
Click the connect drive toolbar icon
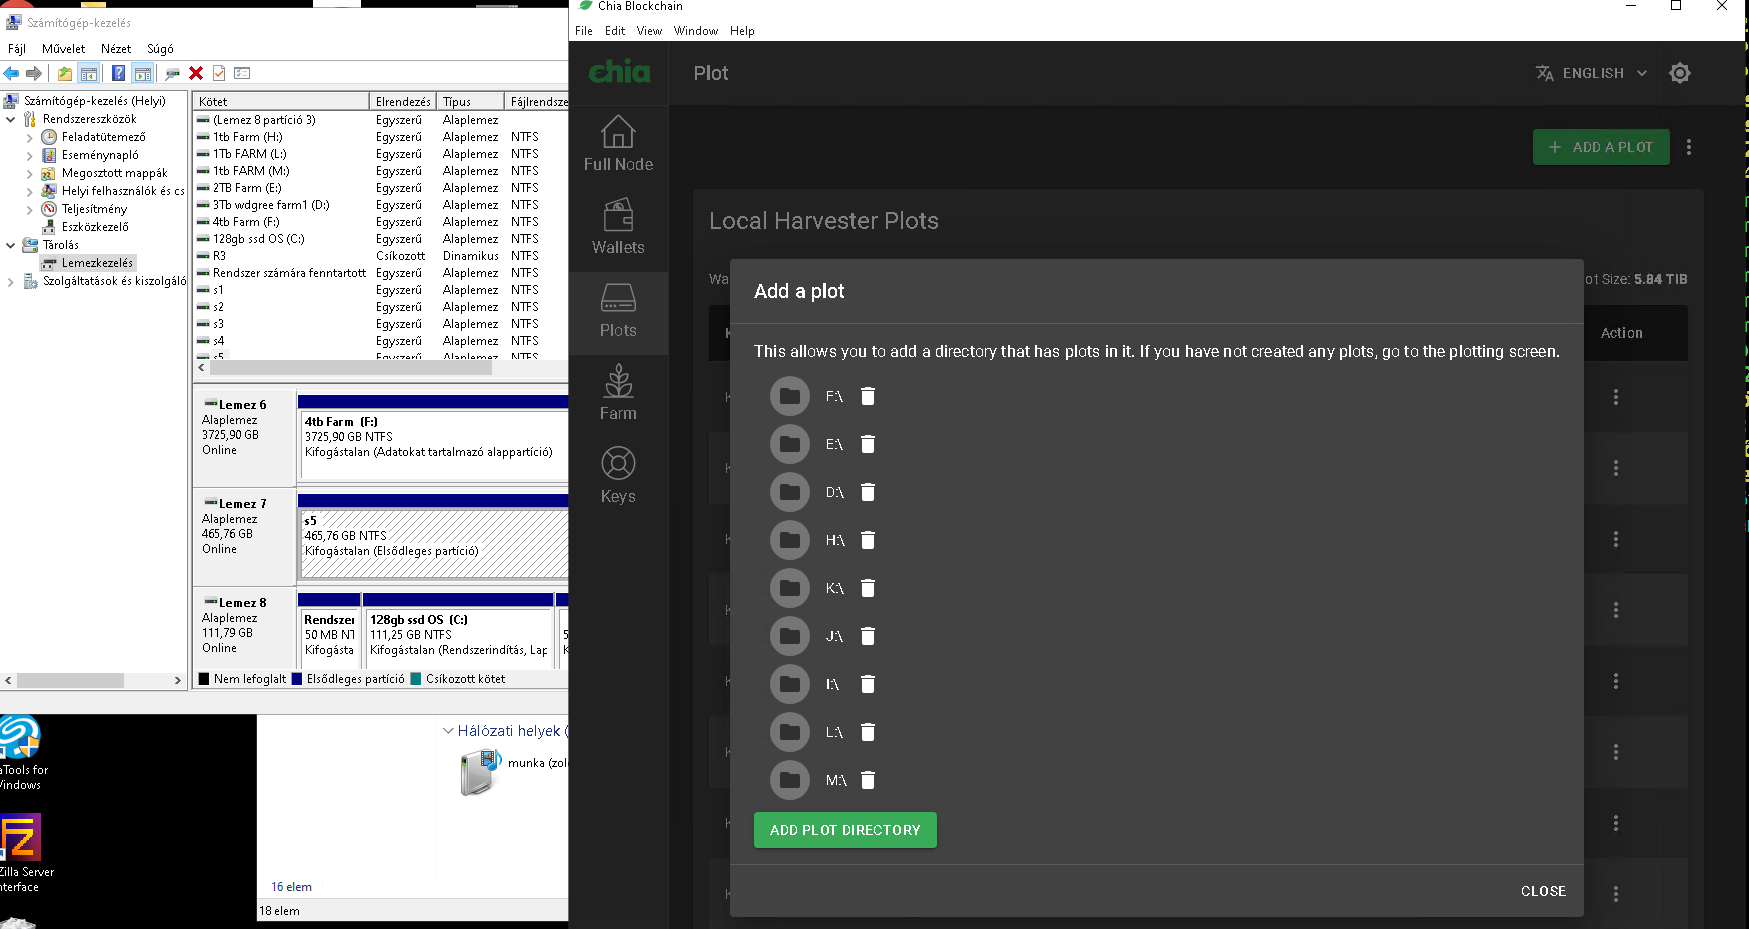172,73
